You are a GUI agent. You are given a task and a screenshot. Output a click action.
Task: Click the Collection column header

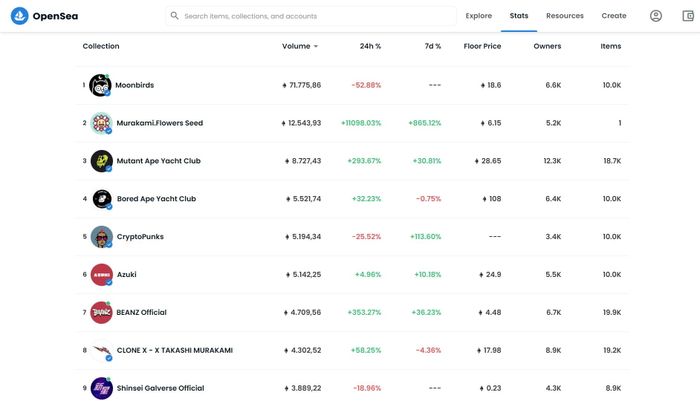point(101,46)
